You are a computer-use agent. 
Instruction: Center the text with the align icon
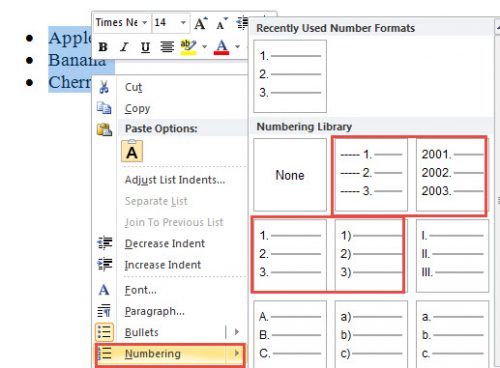(167, 47)
